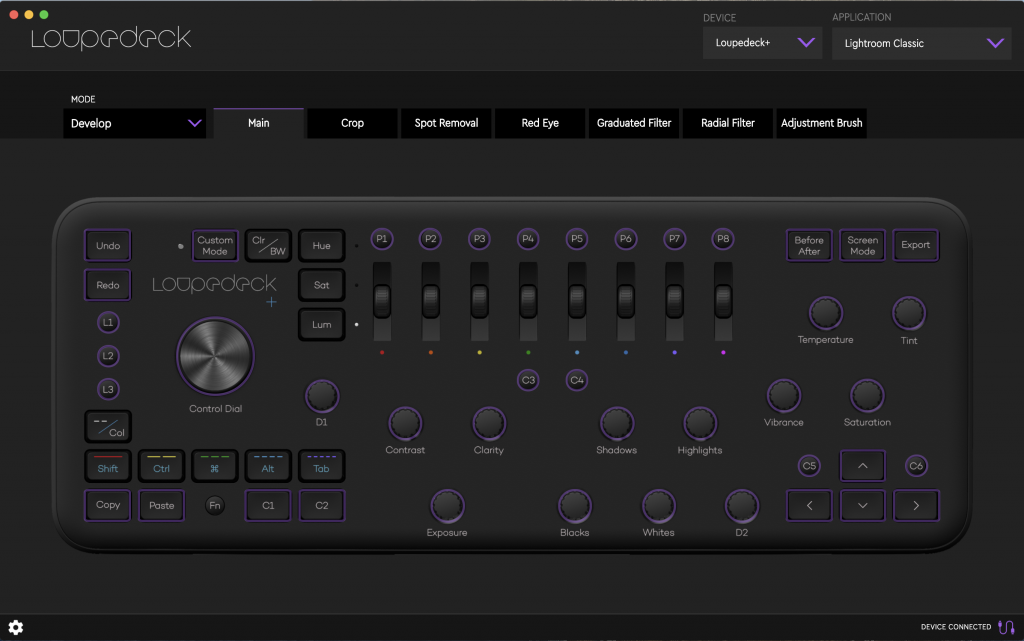
Task: Switch sliders to Lum mode
Action: coord(321,324)
